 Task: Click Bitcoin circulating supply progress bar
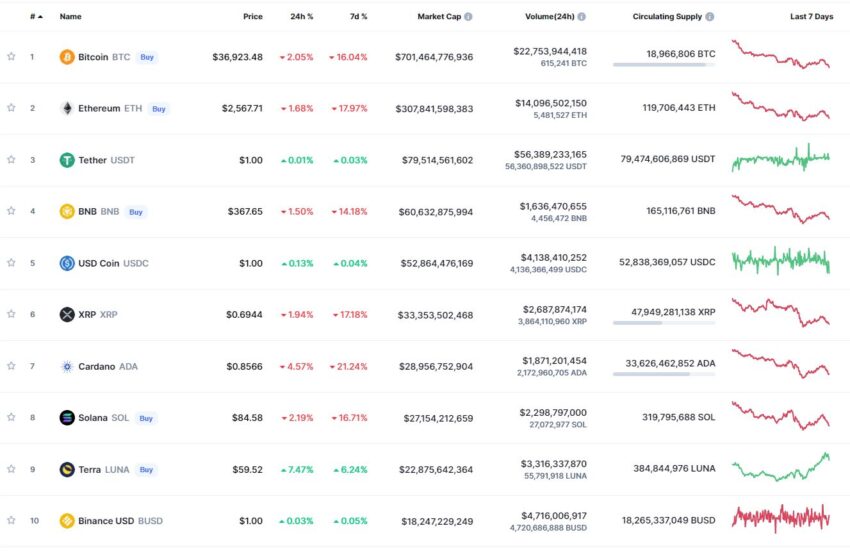tap(664, 65)
